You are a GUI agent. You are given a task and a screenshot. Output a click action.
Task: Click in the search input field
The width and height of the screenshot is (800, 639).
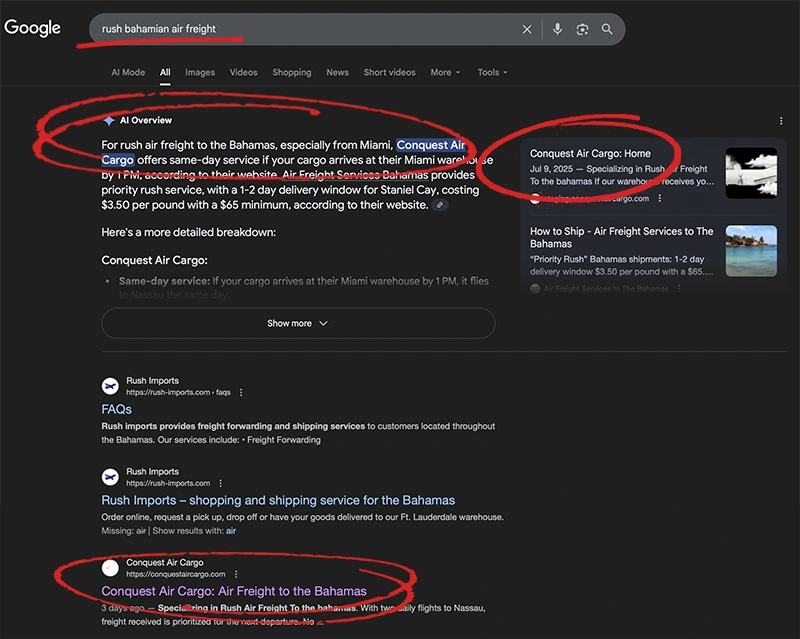(300, 30)
